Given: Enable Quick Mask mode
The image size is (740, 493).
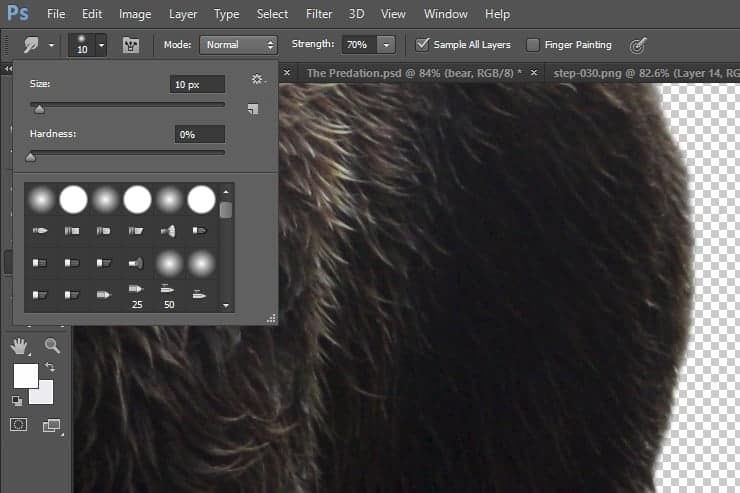Looking at the screenshot, I should [19, 425].
